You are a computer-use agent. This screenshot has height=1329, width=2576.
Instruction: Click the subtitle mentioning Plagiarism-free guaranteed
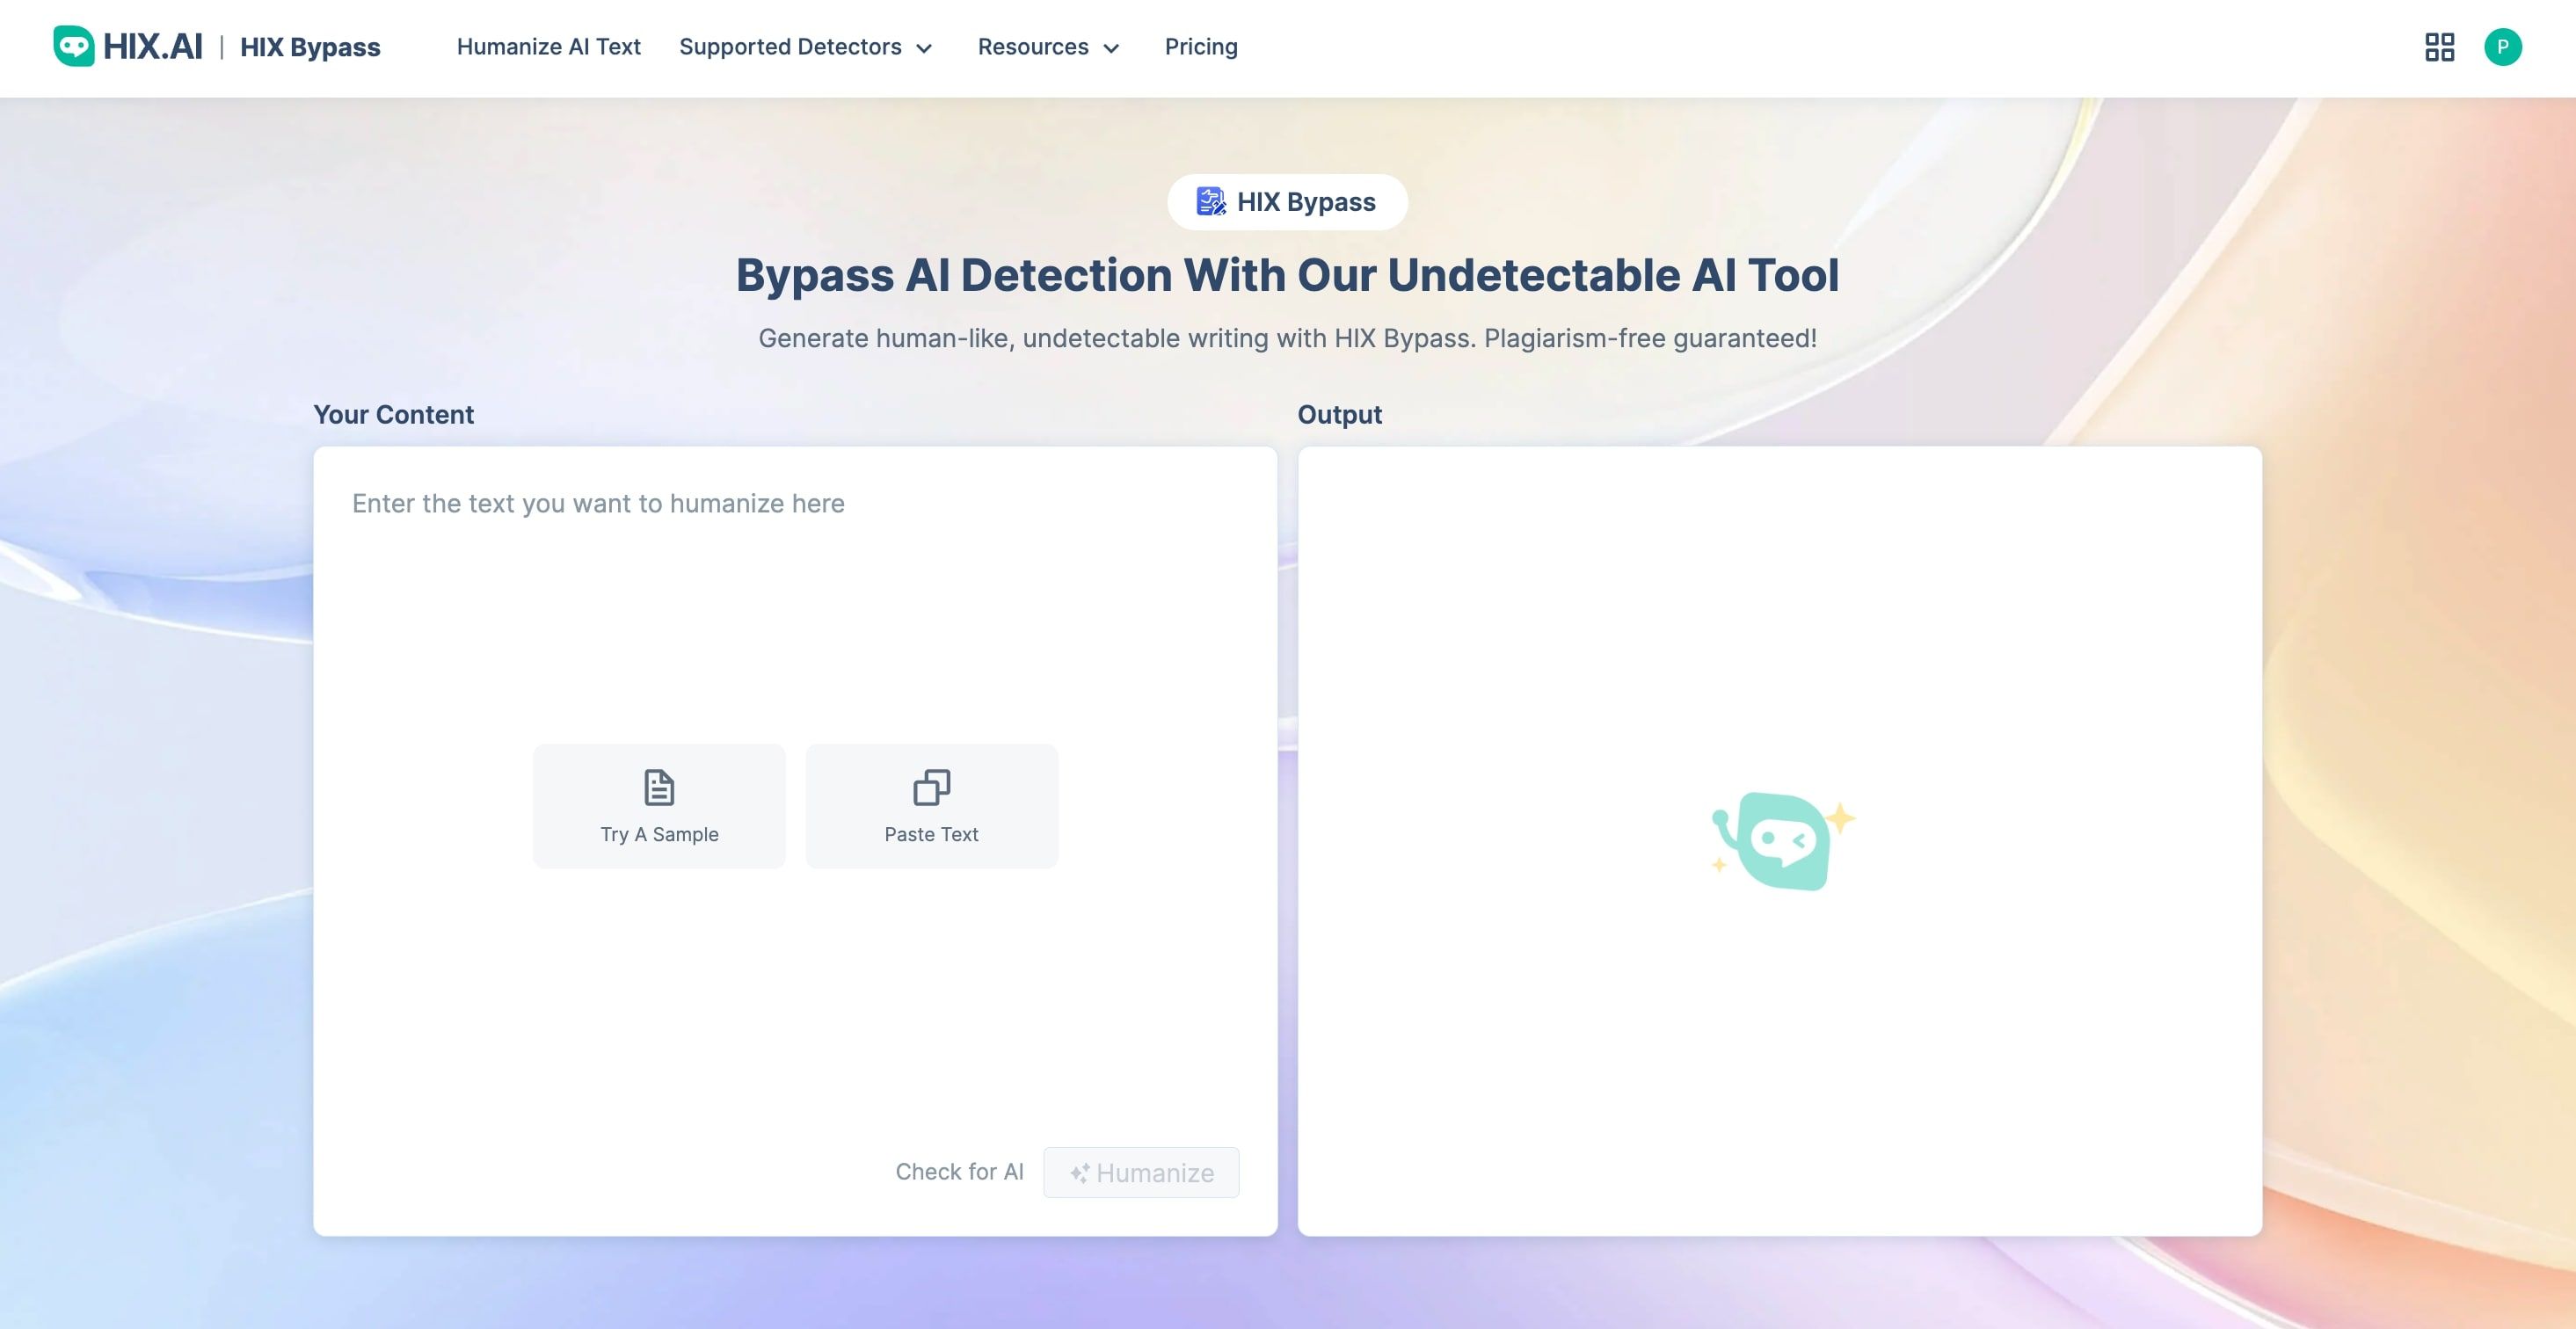point(1287,339)
